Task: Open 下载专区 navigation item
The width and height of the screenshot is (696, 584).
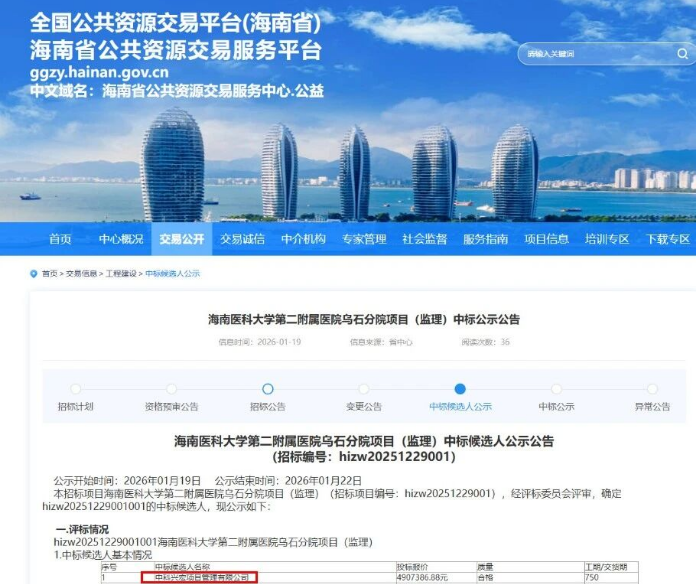Action: [668, 239]
